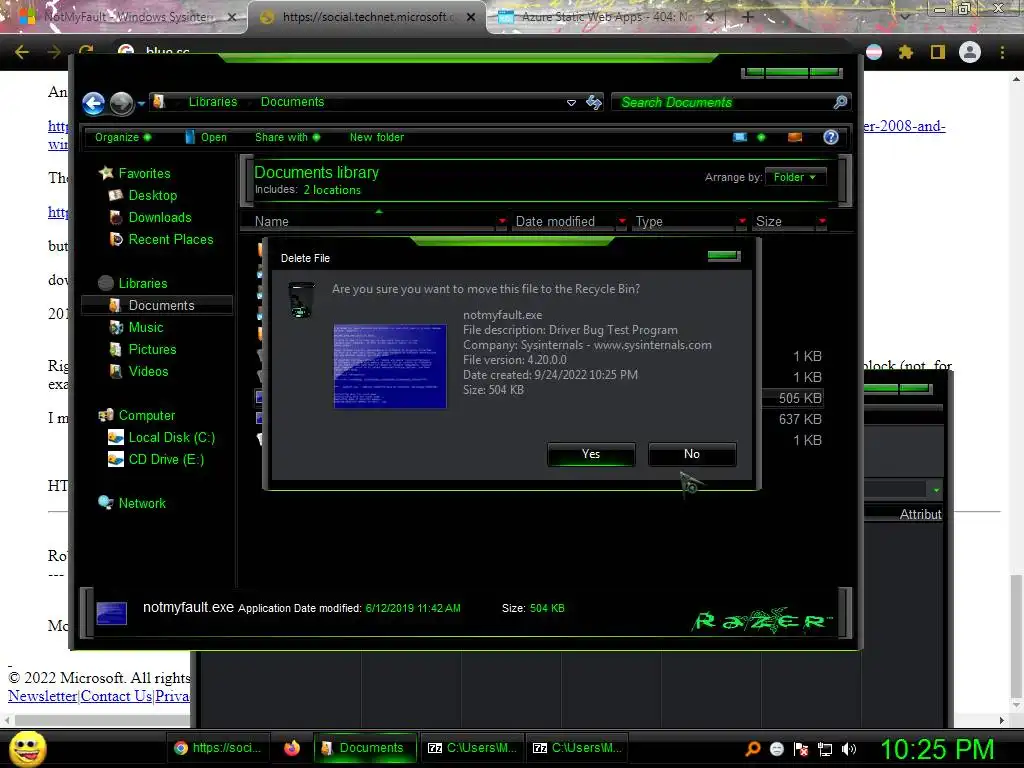Click the Action Center flag tray icon
This screenshot has width=1024, height=768.
[801, 749]
